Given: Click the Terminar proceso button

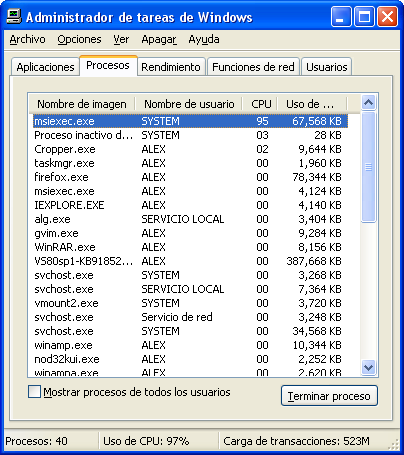Looking at the screenshot, I should pyautogui.click(x=329, y=396).
